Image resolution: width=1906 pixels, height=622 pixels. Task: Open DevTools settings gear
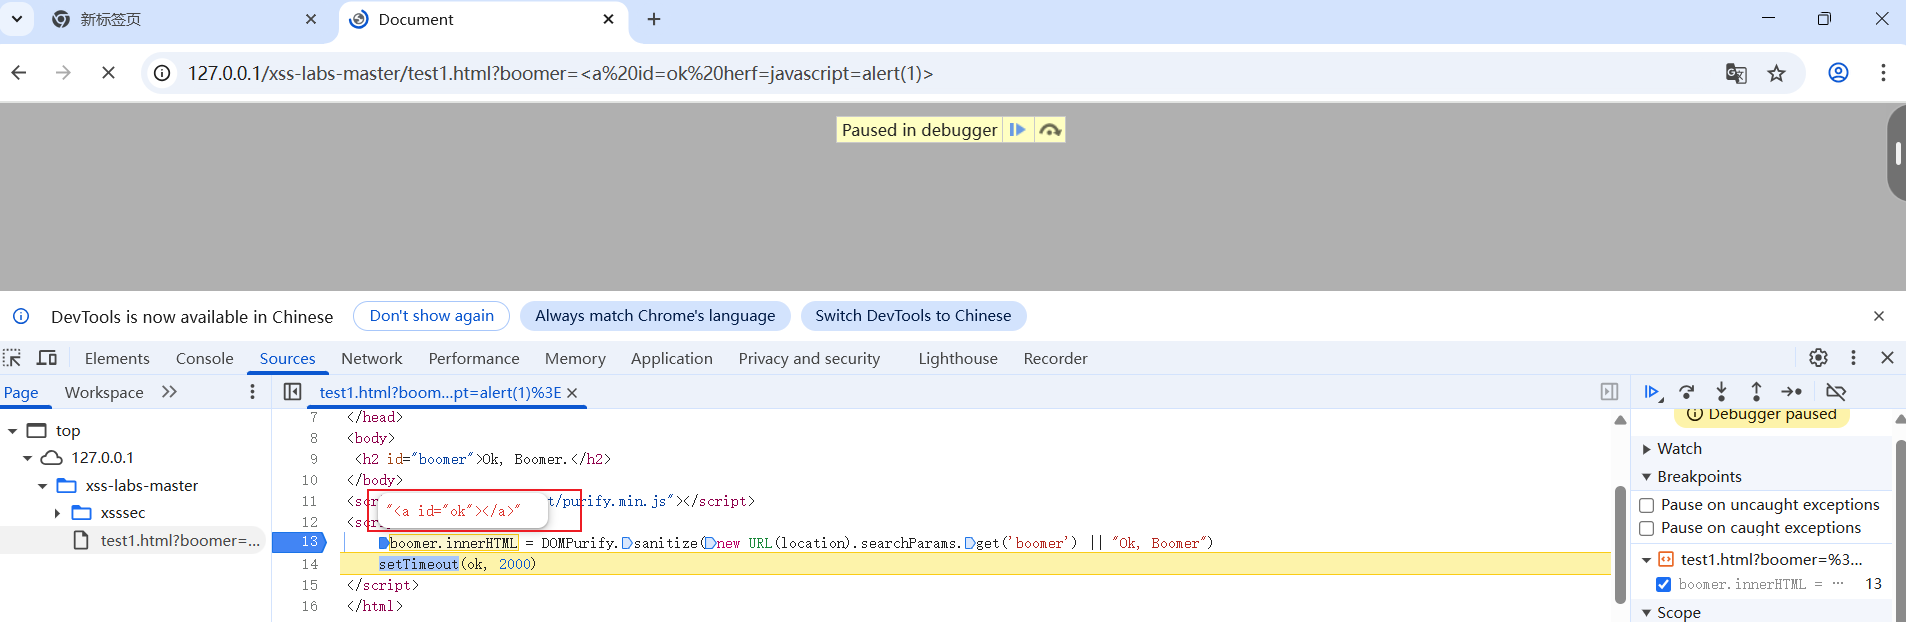coord(1818,358)
